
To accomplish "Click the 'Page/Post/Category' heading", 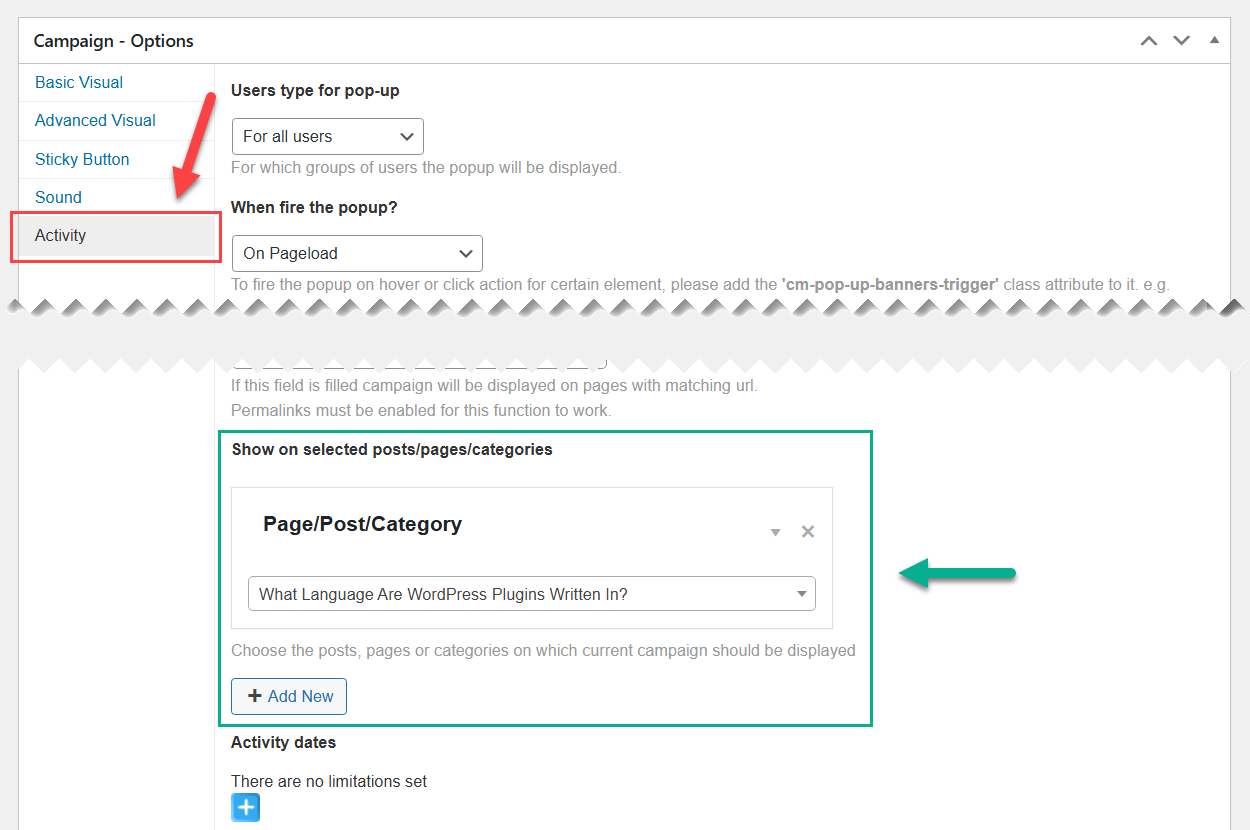I will coord(362,524).
